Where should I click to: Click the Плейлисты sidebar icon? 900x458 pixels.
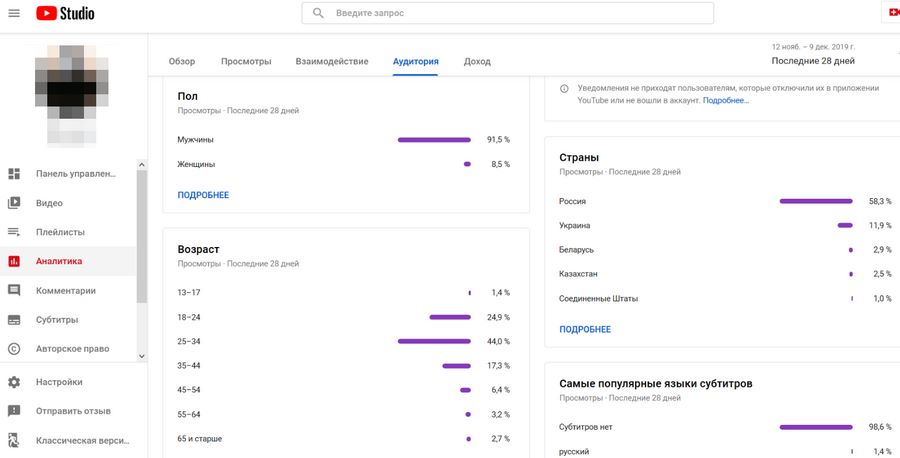coord(14,232)
